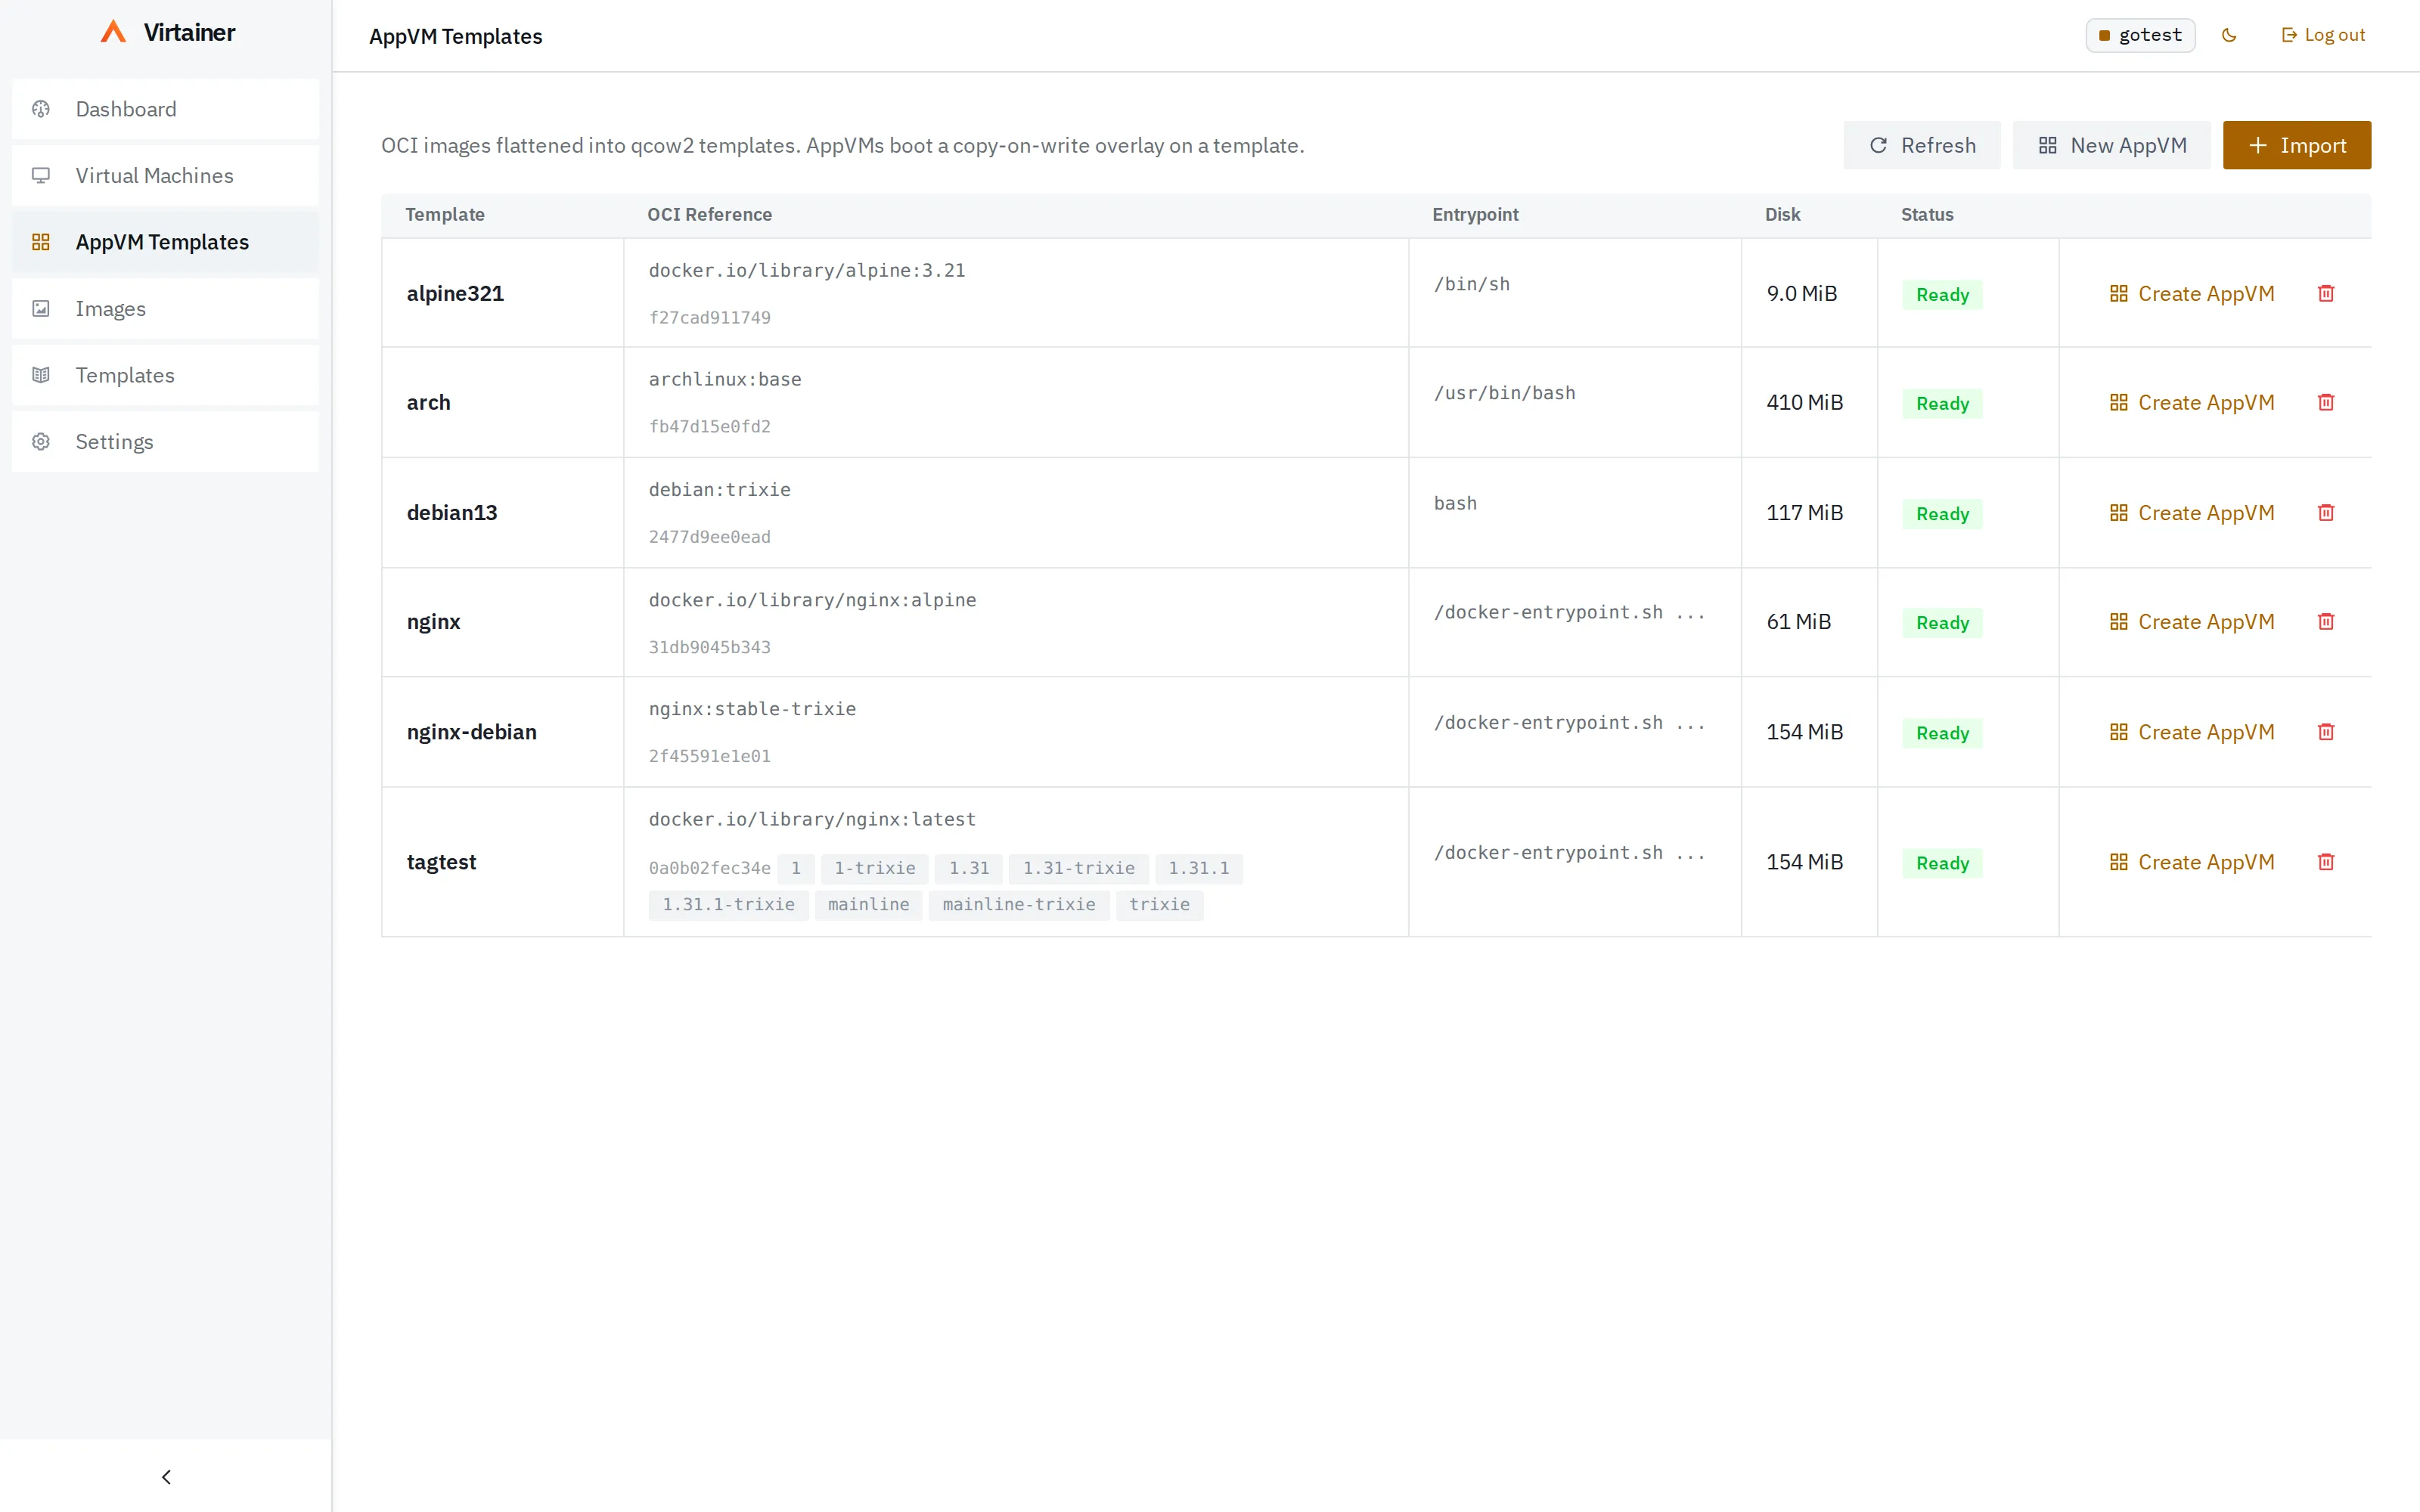Click the gotest user badge
The width and height of the screenshot is (2420, 1512).
pos(2140,35)
